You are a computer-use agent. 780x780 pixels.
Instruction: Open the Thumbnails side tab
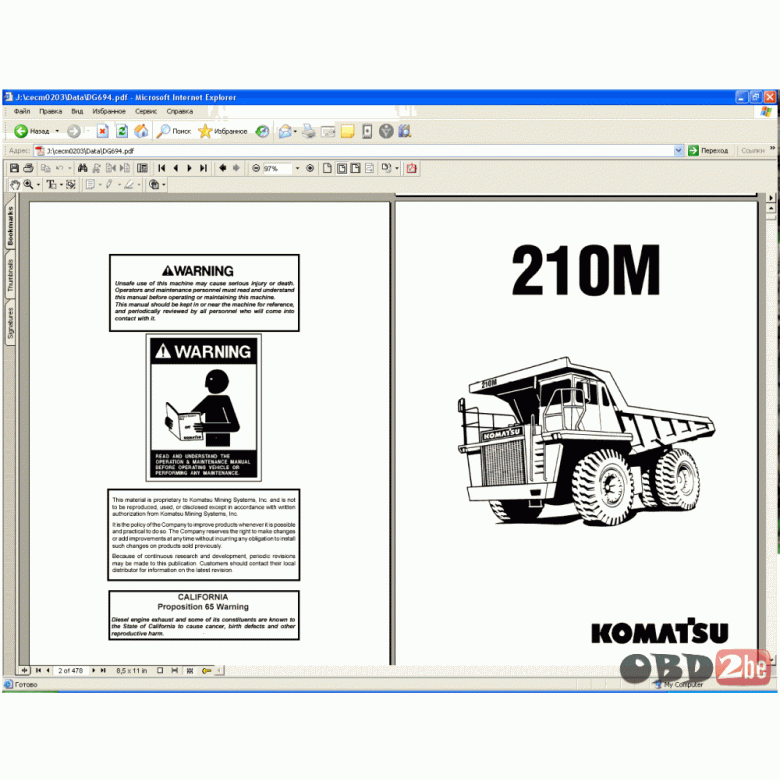(10, 275)
